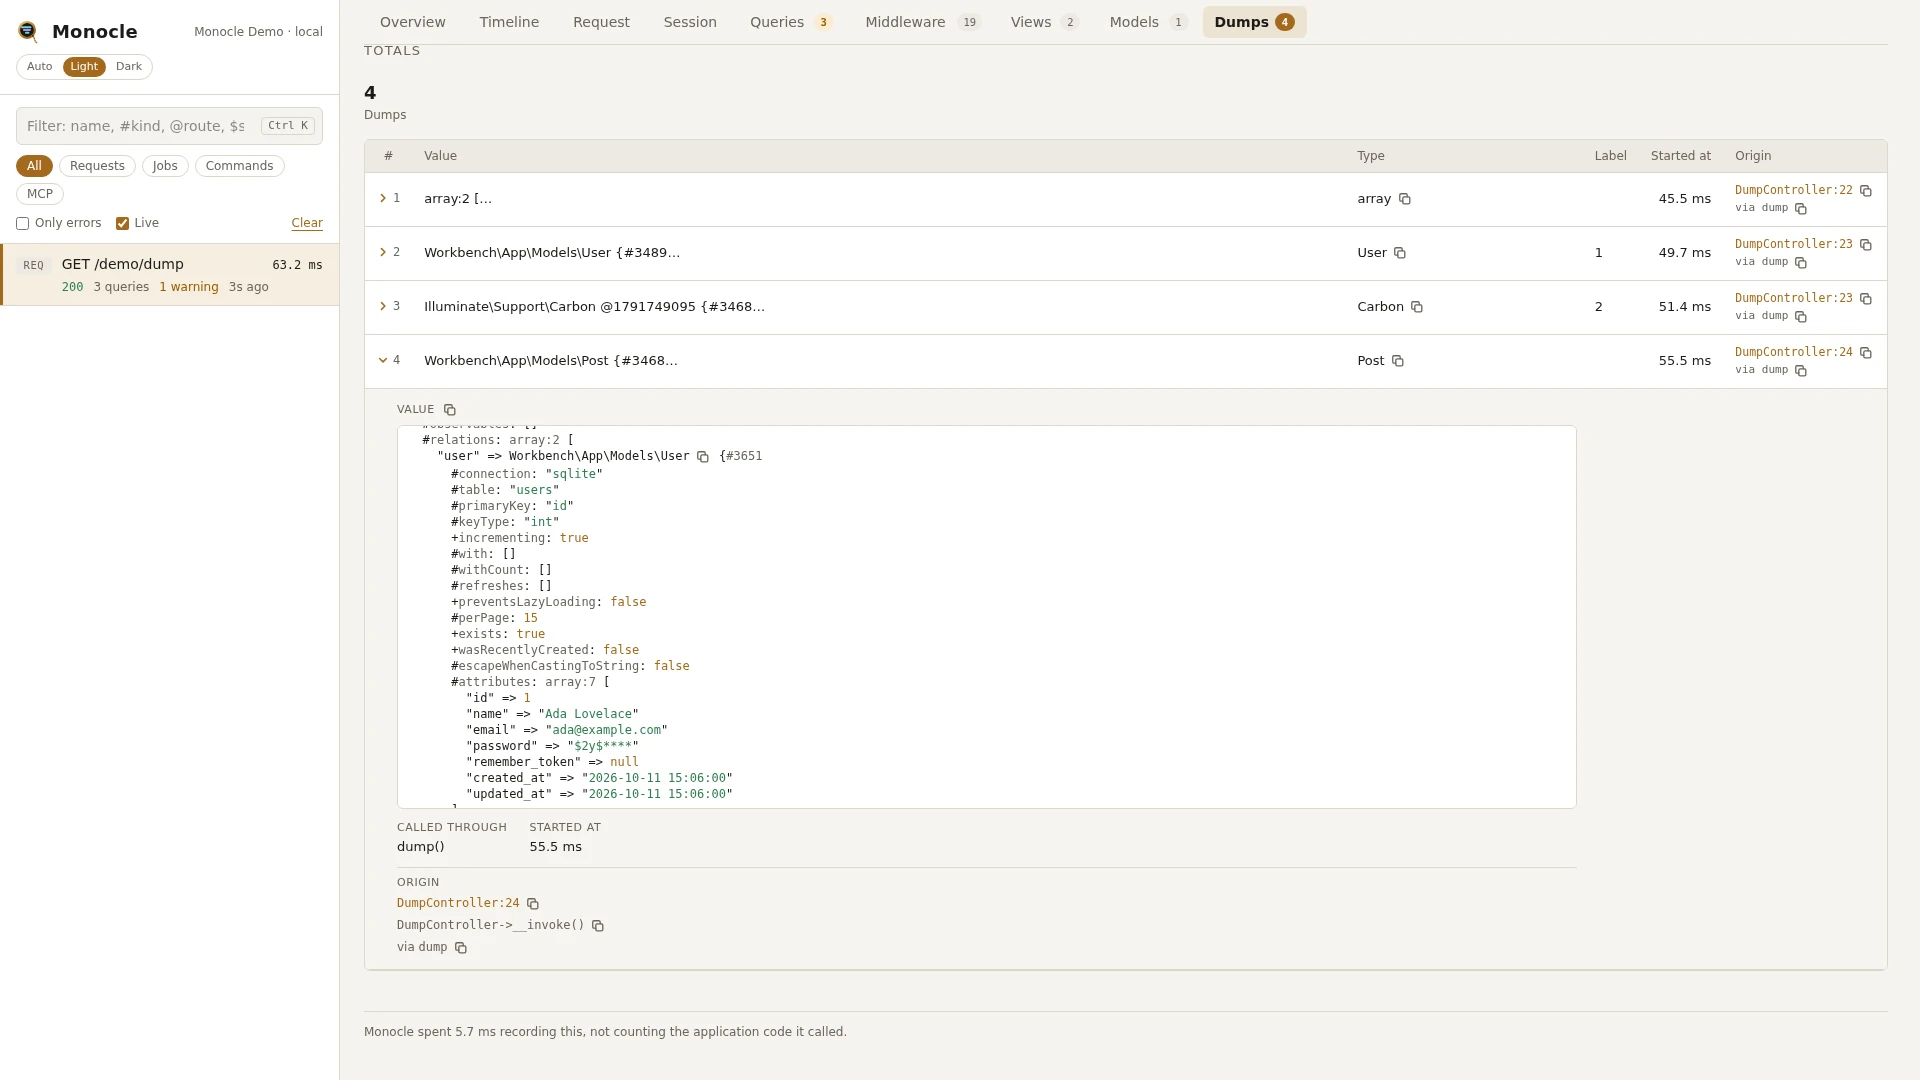The image size is (1920, 1080).
Task: Open the DumpController:24 link under ORIGIN
Action: click(x=458, y=904)
